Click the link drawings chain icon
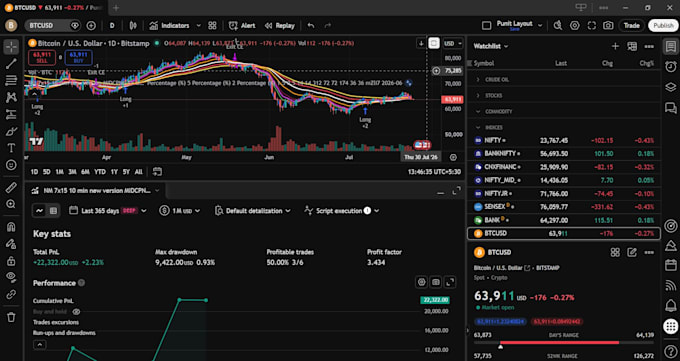680x361 pixels. coord(11,295)
